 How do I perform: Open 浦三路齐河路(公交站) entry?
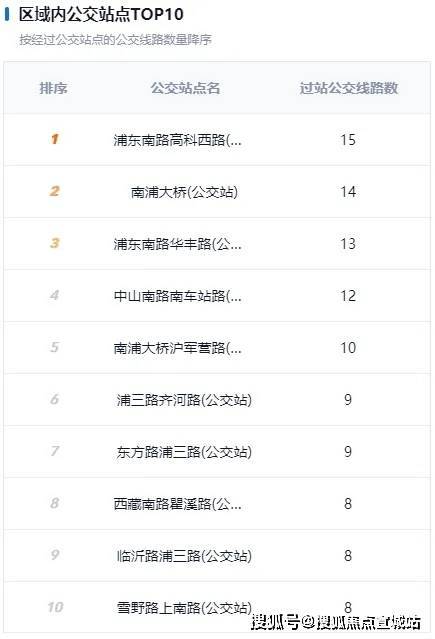pyautogui.click(x=184, y=400)
